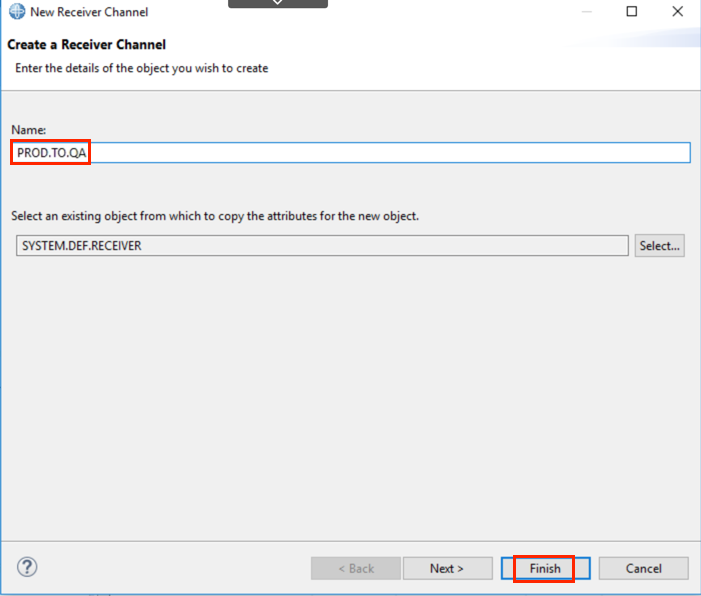Click the SYSTEM.DEF.RECEIVER copy-from field
Image resolution: width=701 pixels, height=596 pixels.
pyautogui.click(x=322, y=246)
